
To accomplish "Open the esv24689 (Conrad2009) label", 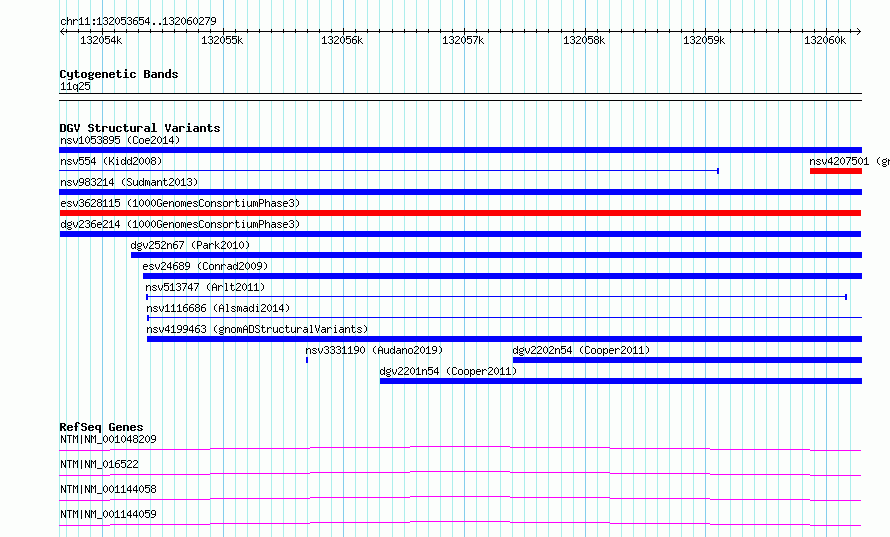I will [x=205, y=266].
